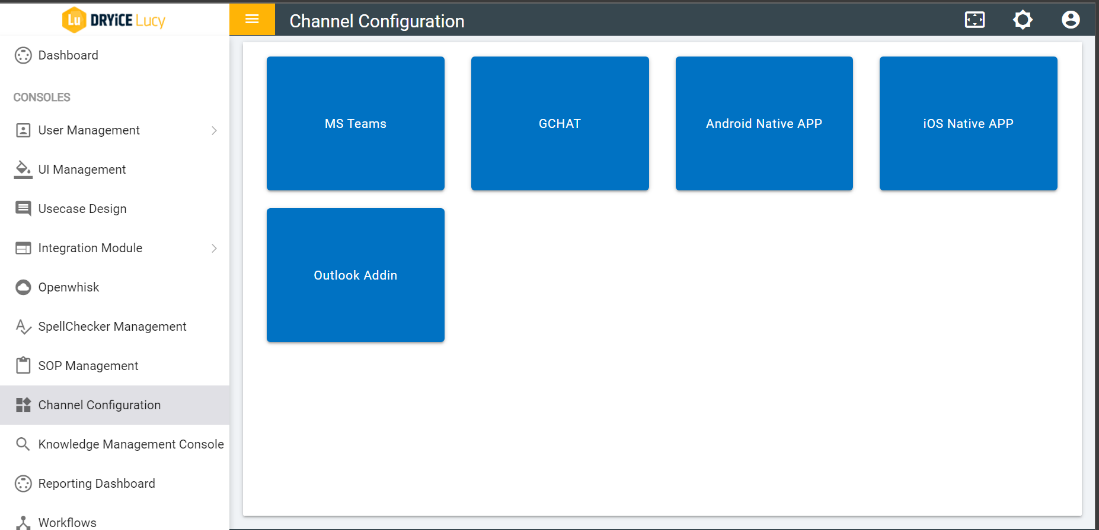Click the Knowledge Management Console search icon
This screenshot has height=530, width=1099.
(x=23, y=444)
